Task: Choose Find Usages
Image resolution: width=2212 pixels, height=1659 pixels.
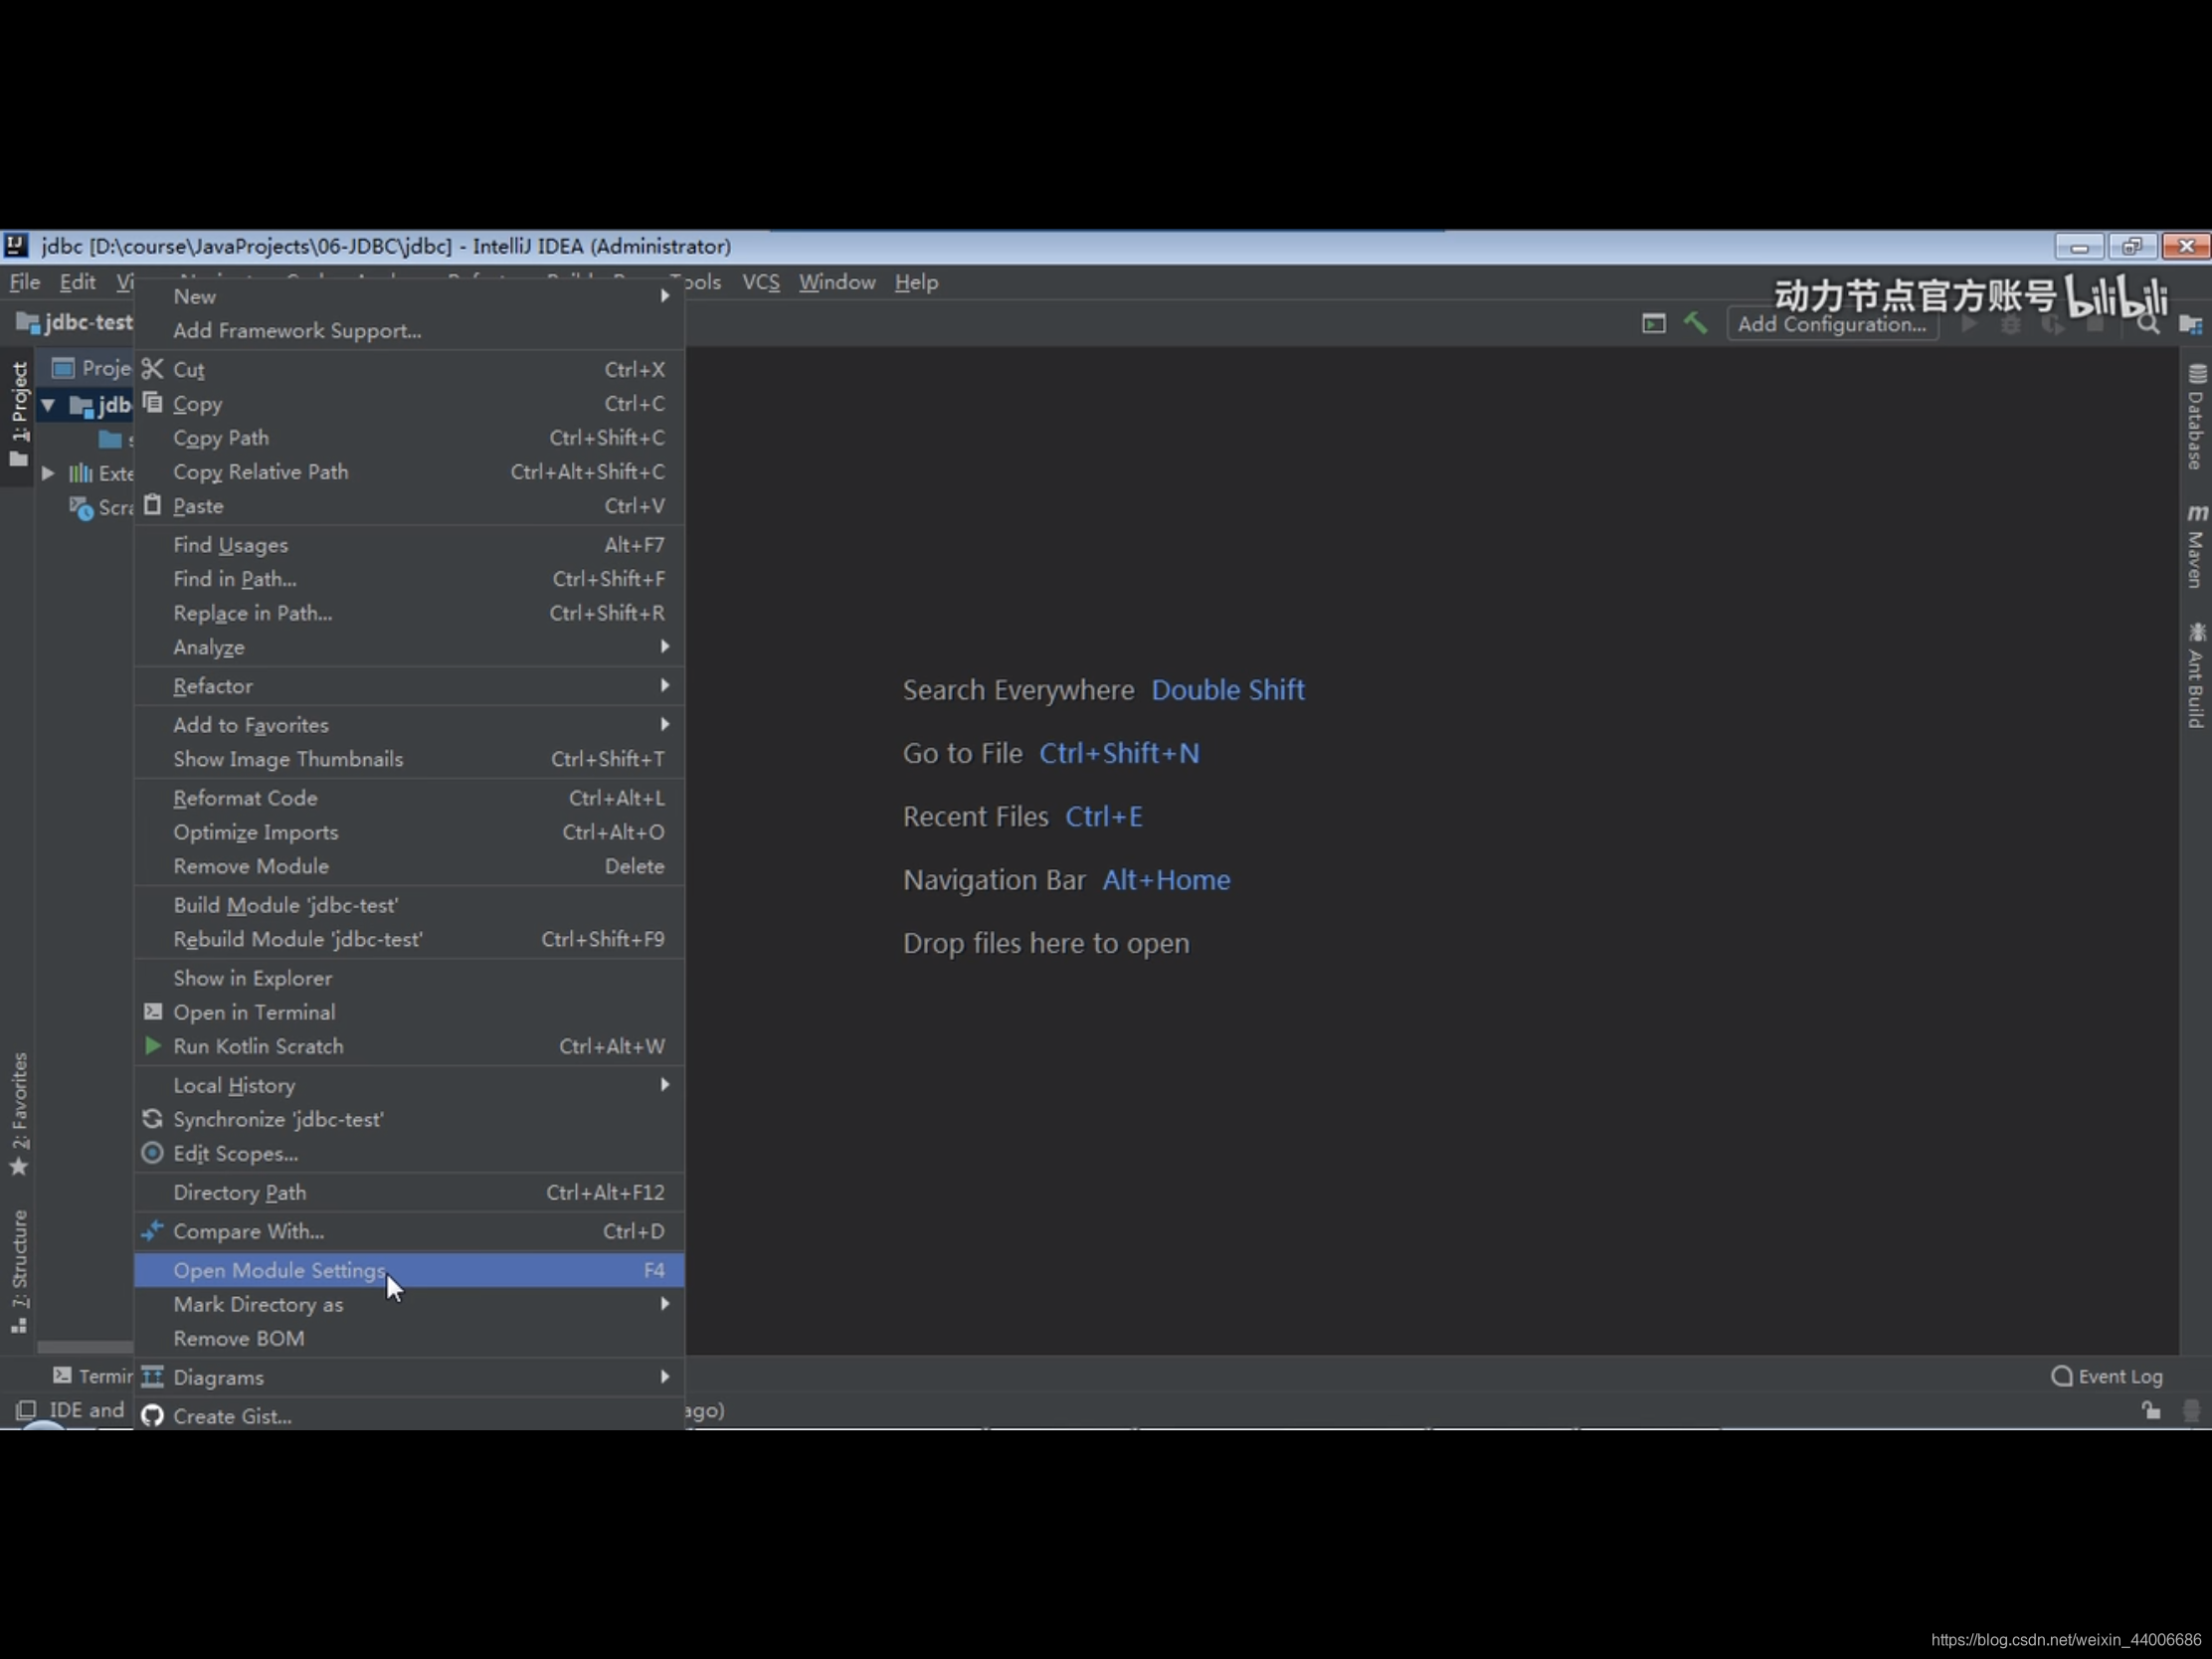Action: click(409, 545)
